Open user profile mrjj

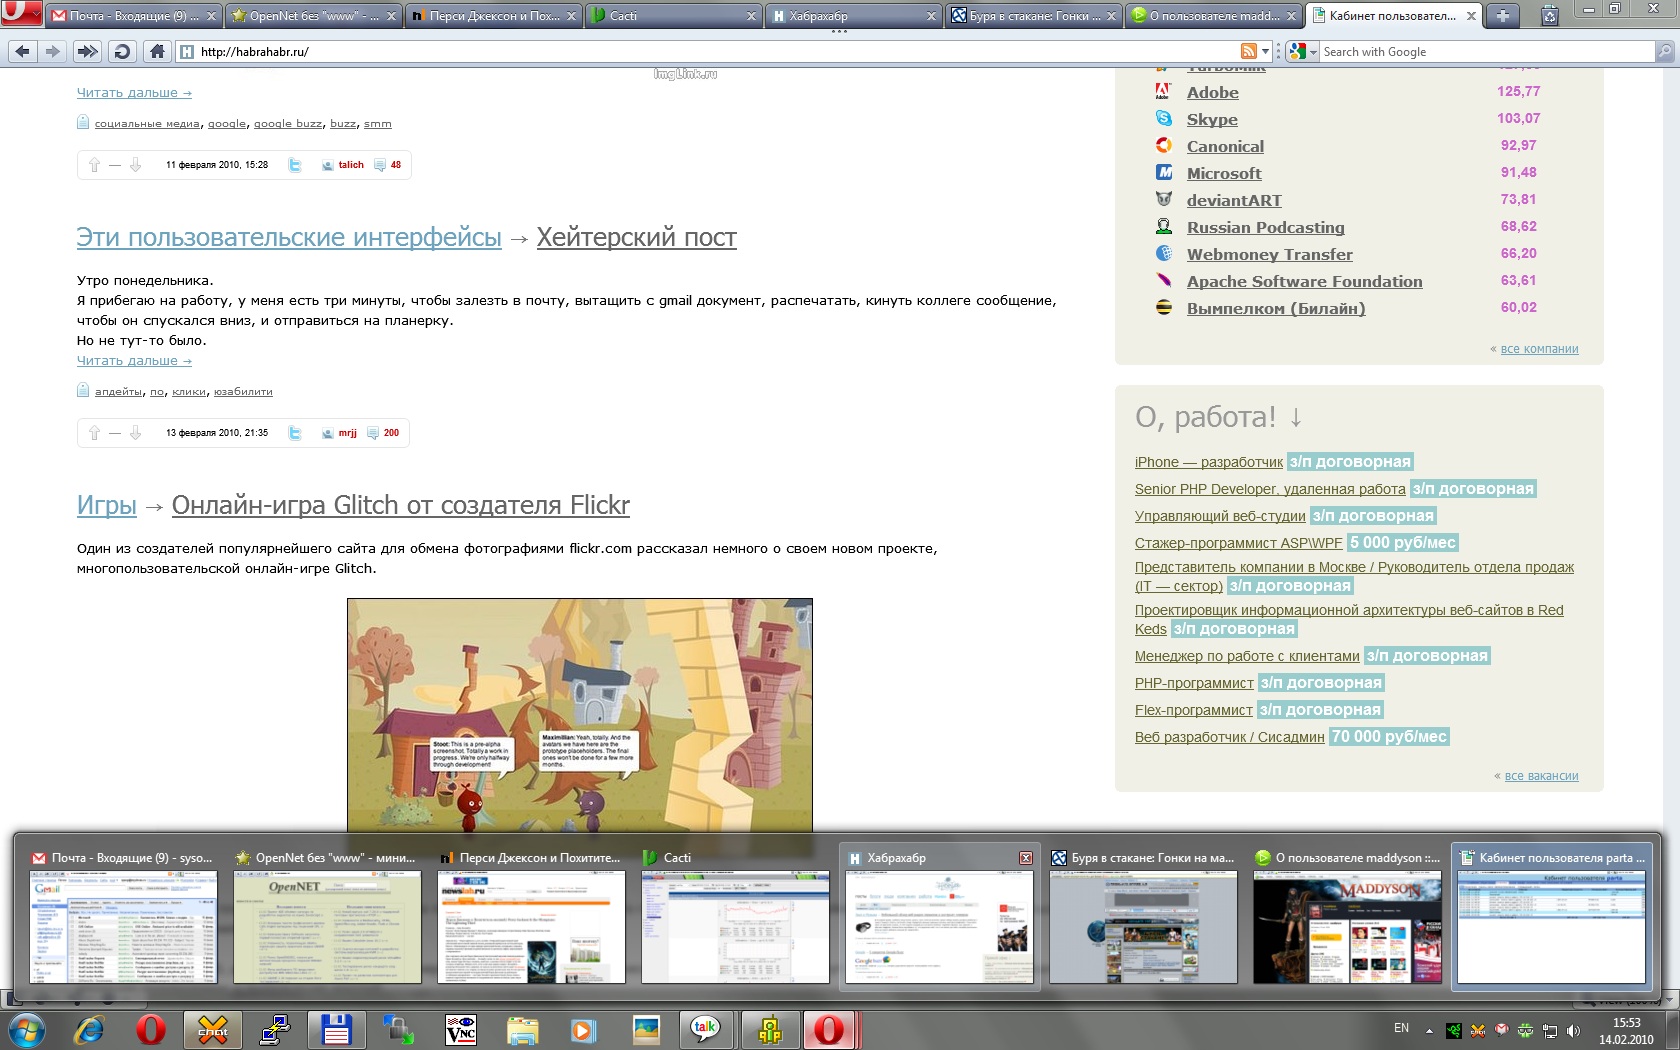[347, 433]
